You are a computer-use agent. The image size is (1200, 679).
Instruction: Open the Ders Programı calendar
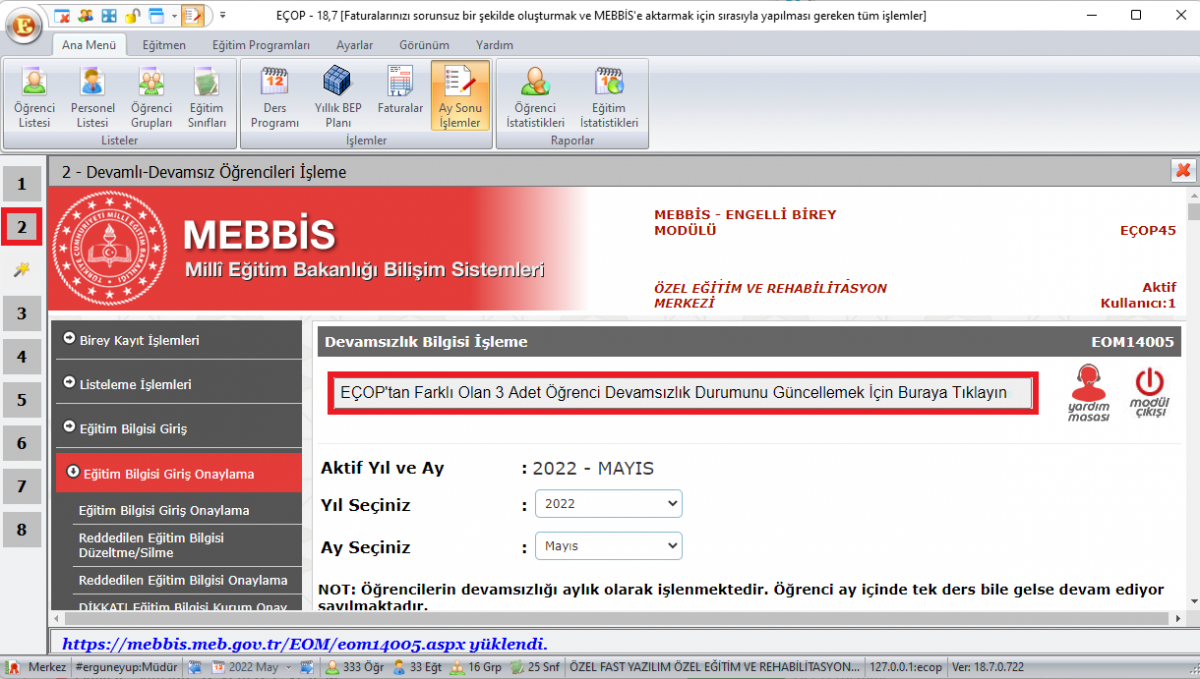click(x=275, y=97)
